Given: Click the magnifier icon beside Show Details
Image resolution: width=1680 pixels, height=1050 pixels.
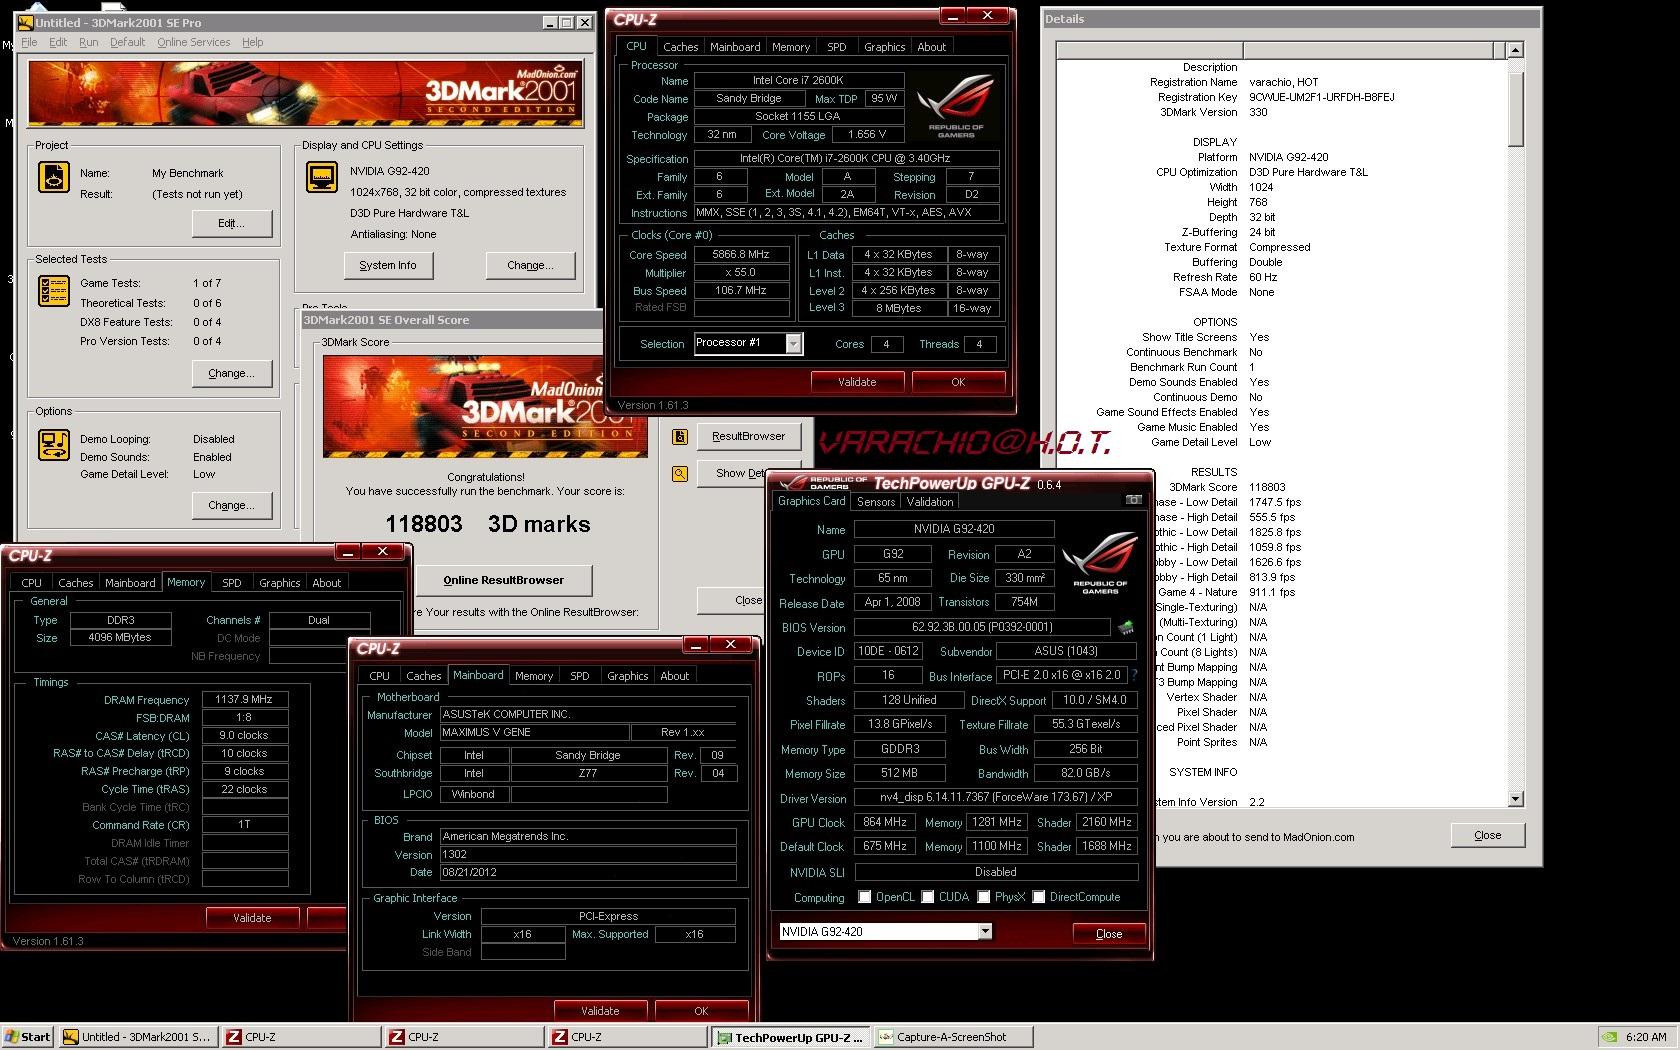Looking at the screenshot, I should click(x=680, y=474).
